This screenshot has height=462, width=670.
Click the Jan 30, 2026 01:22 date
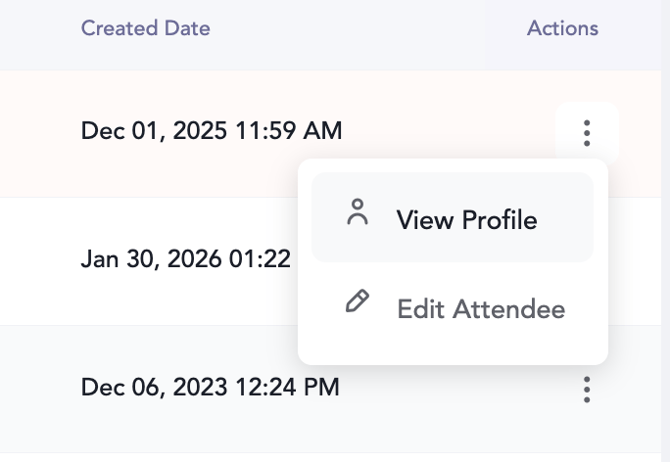(185, 260)
